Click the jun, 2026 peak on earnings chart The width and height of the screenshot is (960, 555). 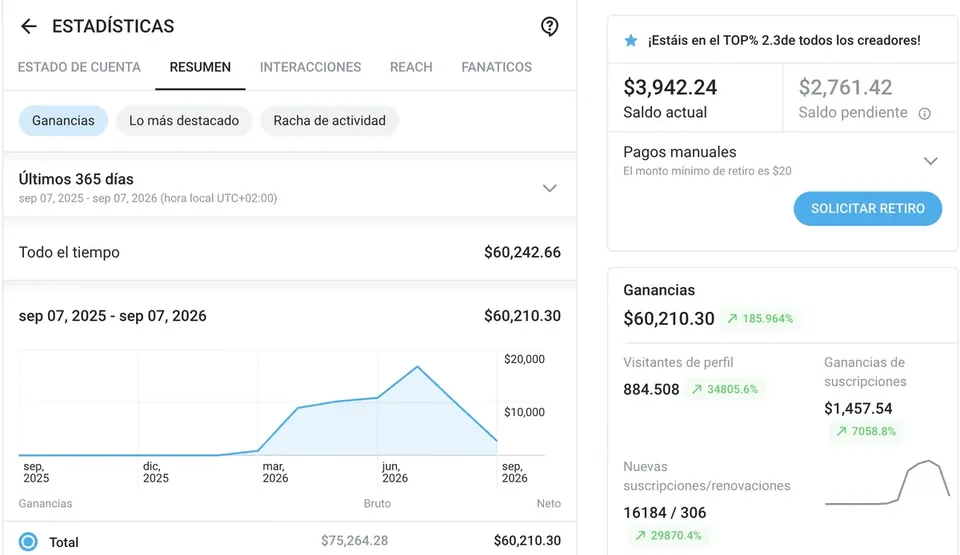pos(418,367)
